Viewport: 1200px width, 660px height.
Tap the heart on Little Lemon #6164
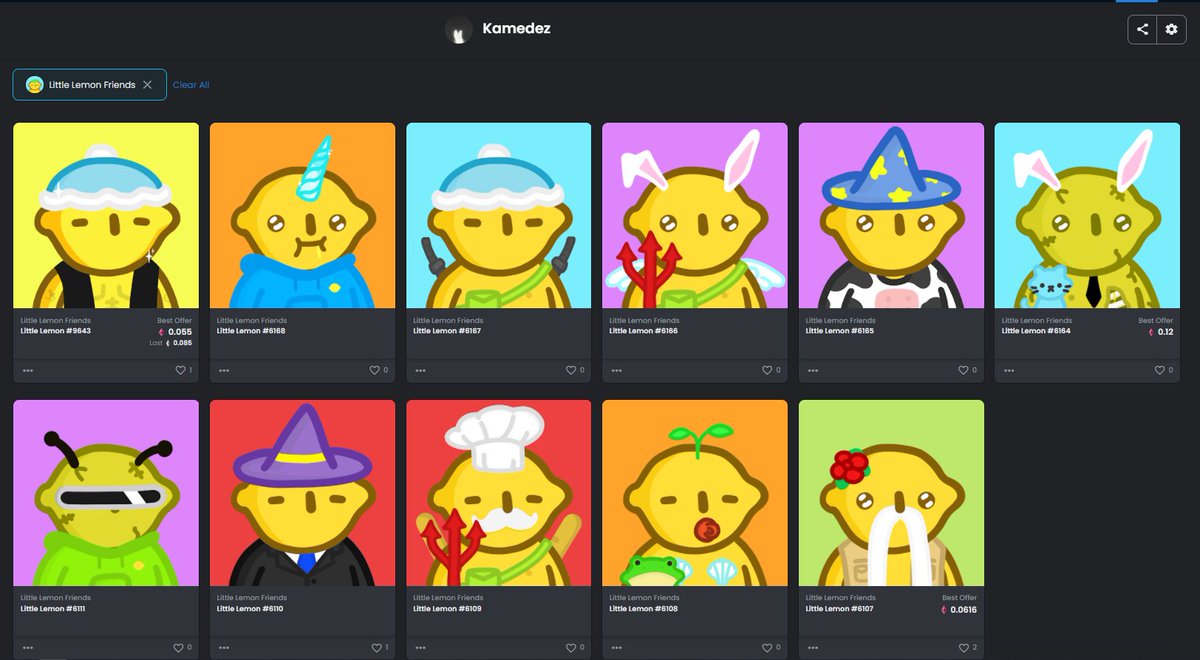(x=1161, y=370)
